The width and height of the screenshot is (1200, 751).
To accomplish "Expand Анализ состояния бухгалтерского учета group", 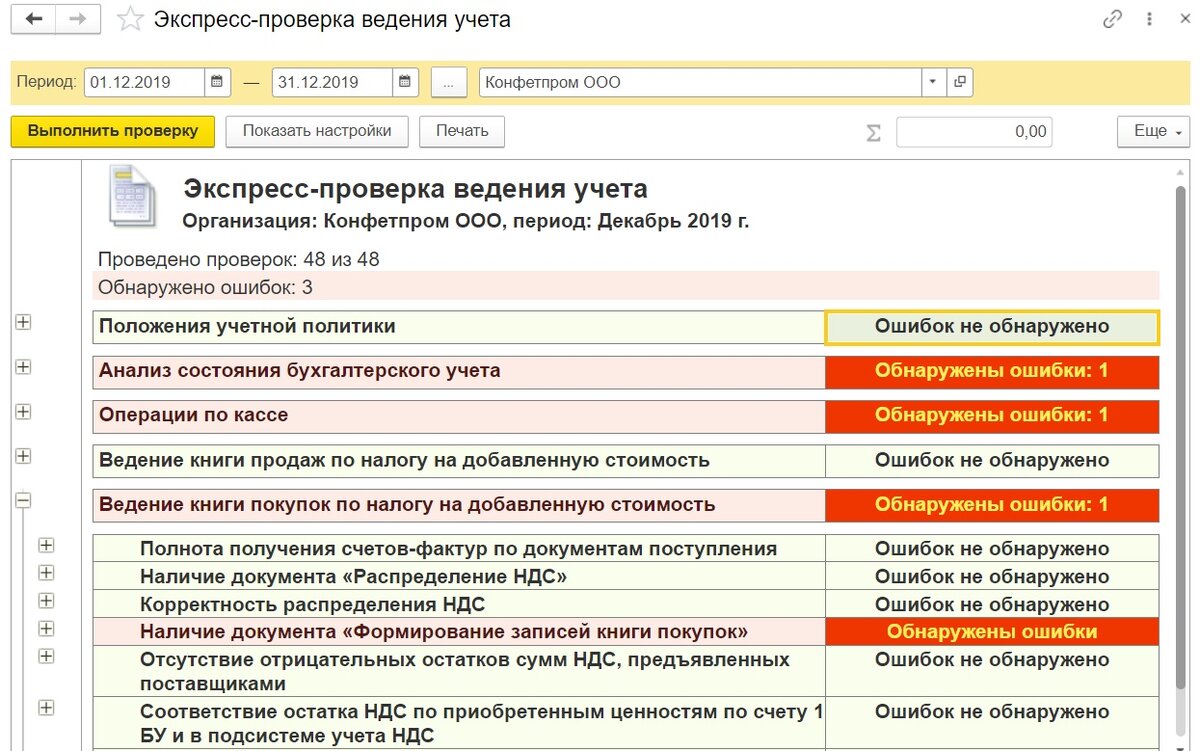I will tap(24, 367).
